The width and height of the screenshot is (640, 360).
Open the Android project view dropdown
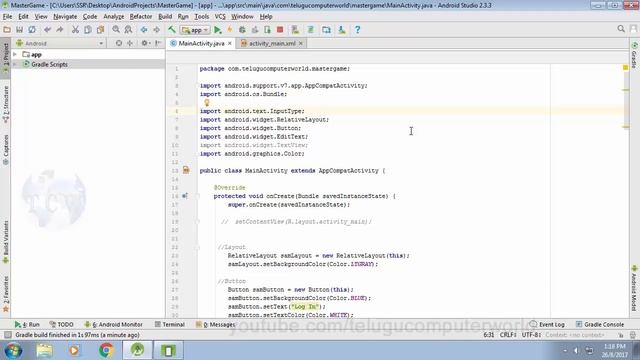point(60,43)
